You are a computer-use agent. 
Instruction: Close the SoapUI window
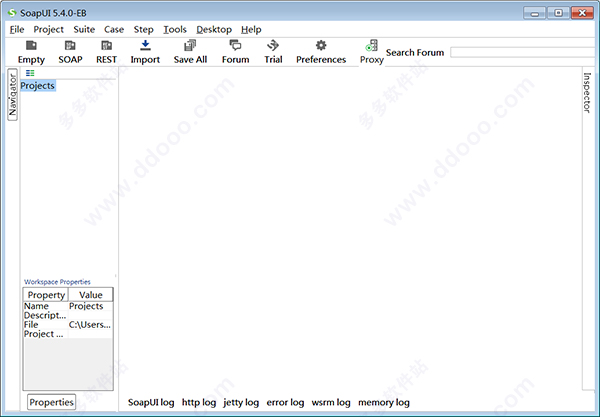tap(582, 13)
